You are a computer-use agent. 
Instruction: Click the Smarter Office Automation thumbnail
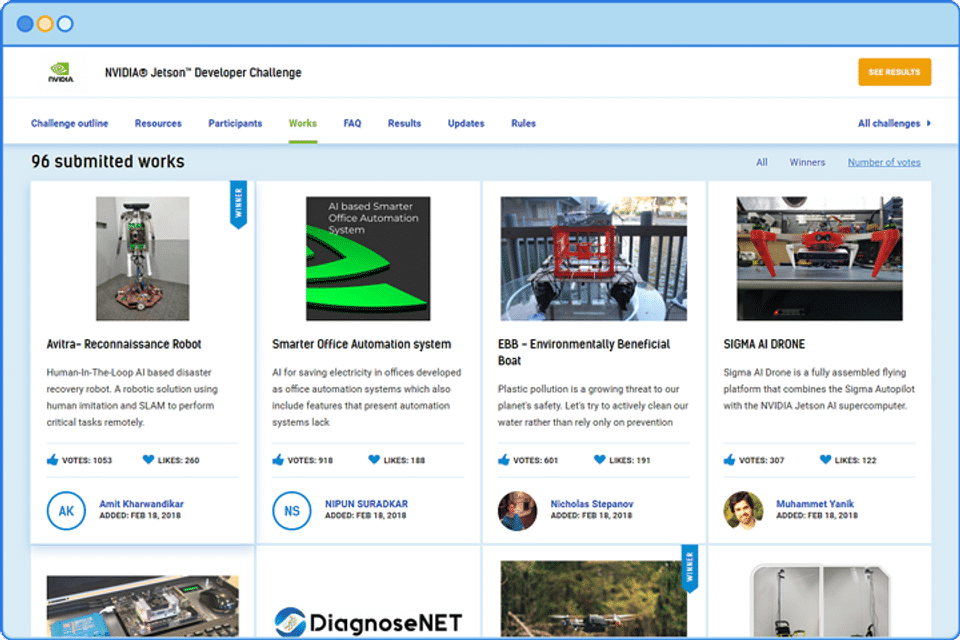pyautogui.click(x=368, y=258)
